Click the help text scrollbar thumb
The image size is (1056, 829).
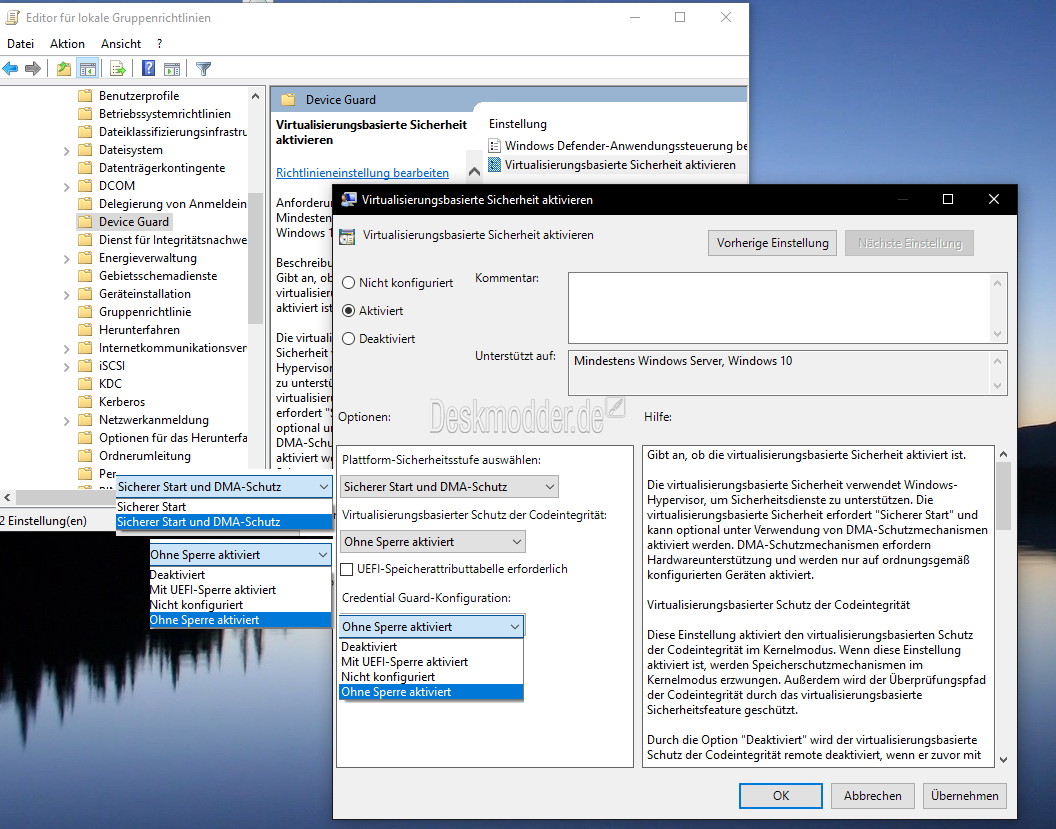pyautogui.click(x=1003, y=497)
